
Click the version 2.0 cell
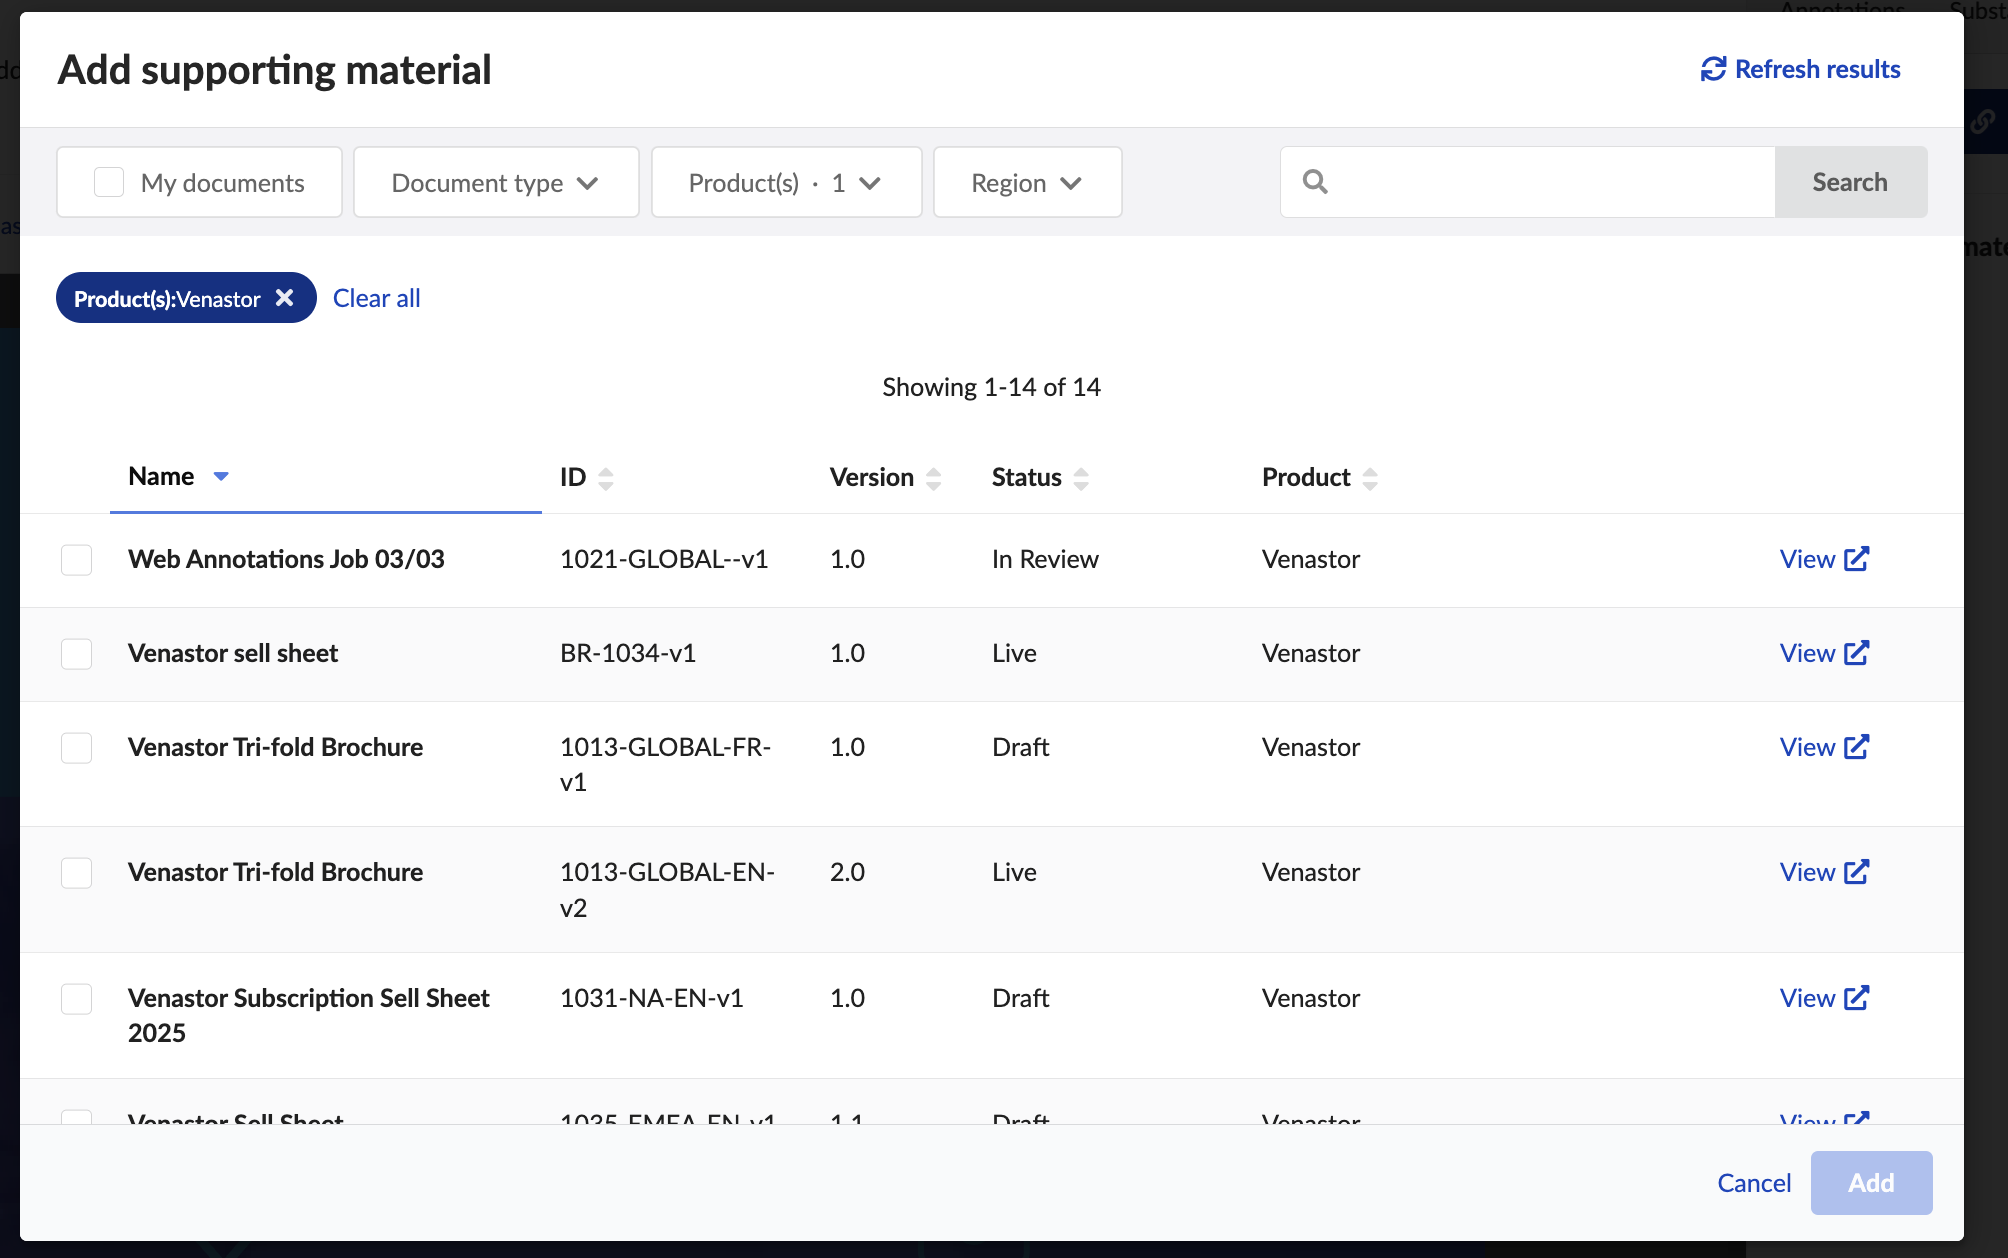847,872
